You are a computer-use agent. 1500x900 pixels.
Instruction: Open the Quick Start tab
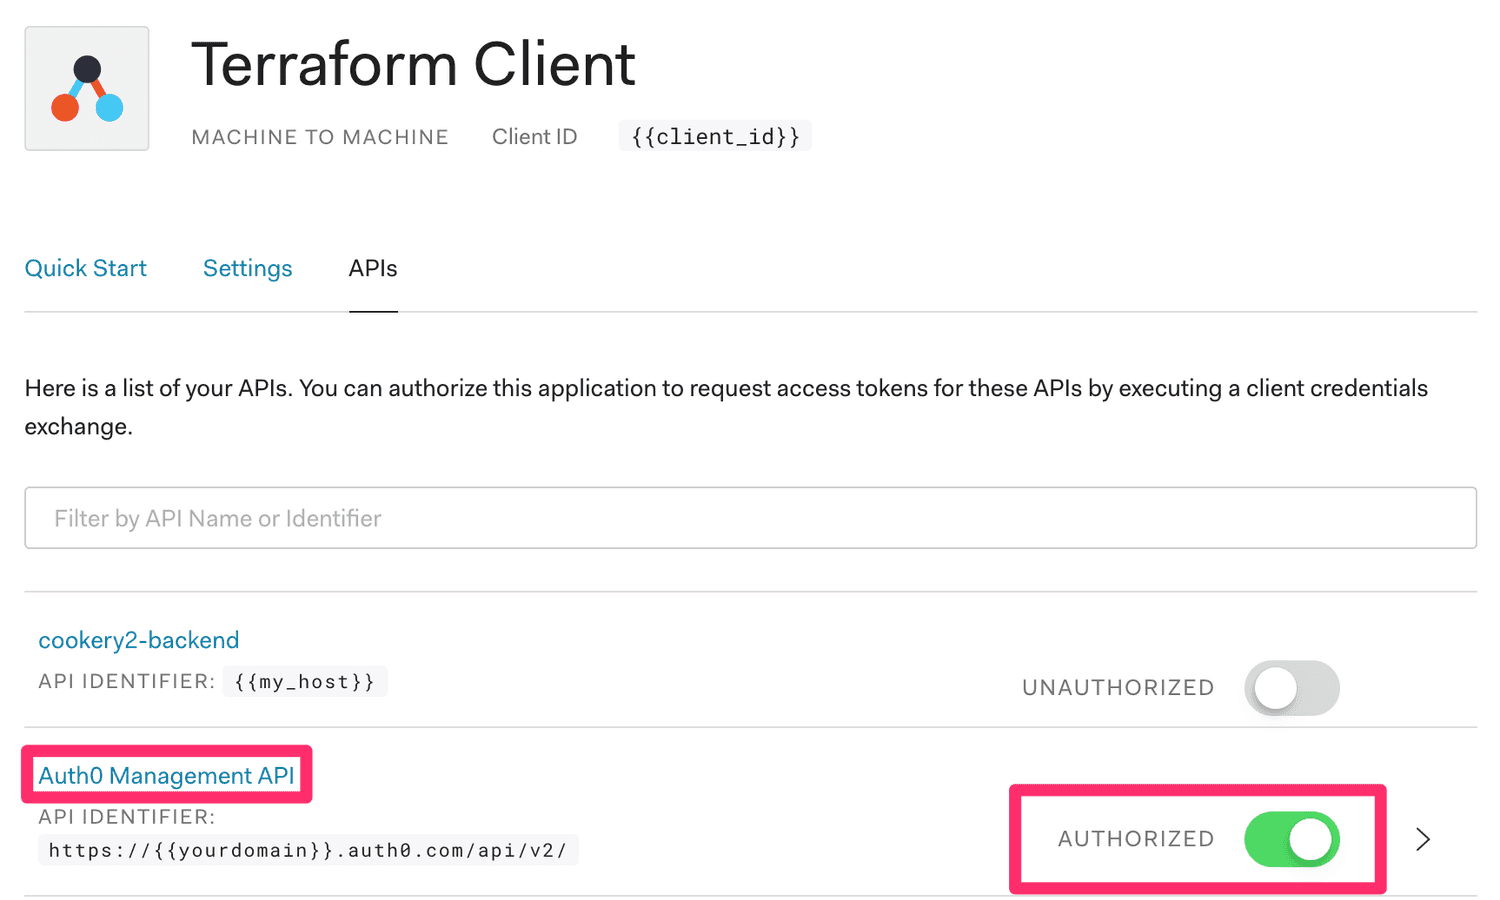[85, 268]
